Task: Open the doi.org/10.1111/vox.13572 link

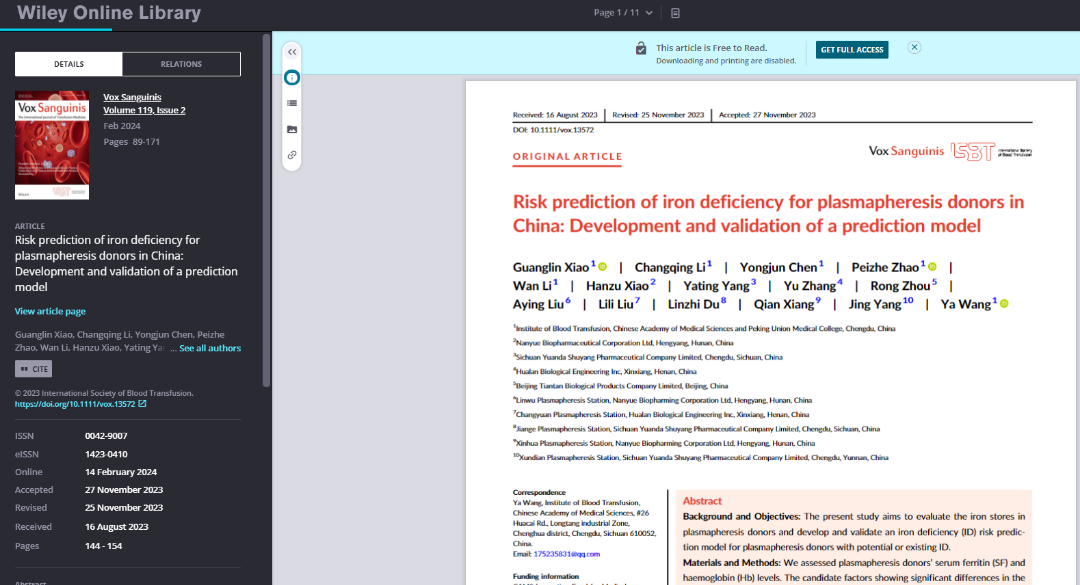Action: (75, 404)
